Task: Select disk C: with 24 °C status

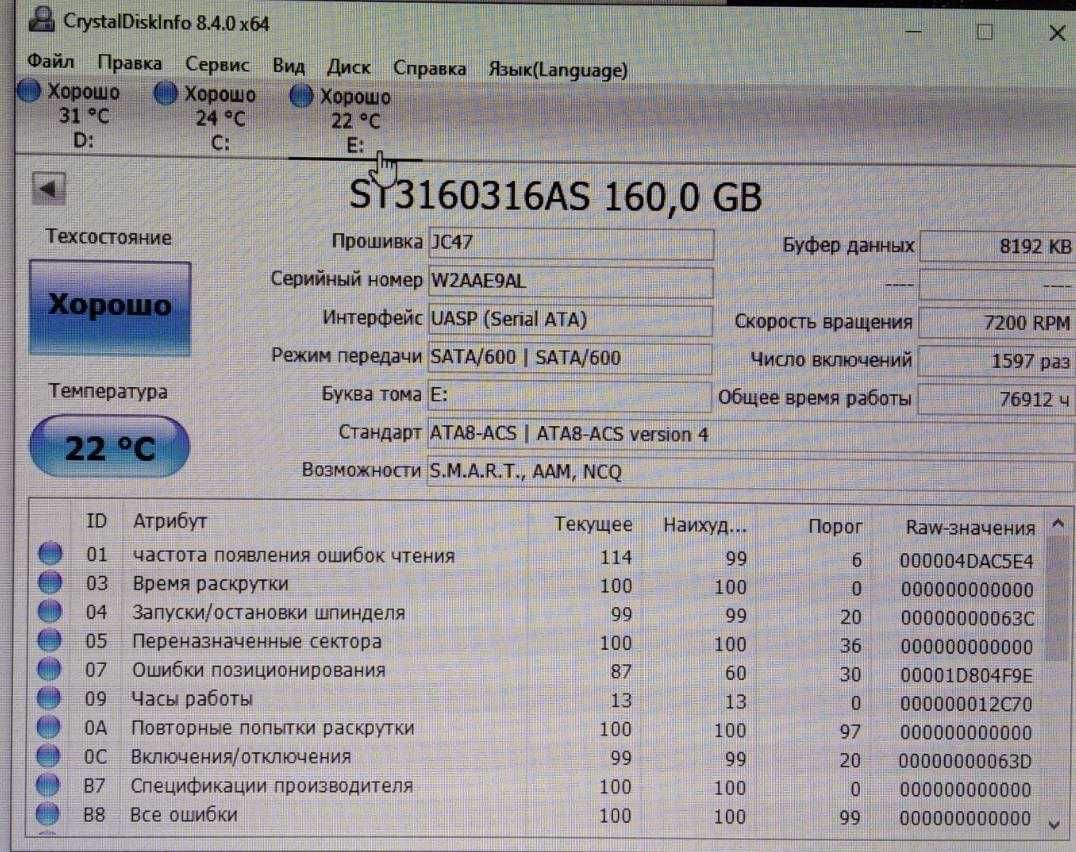Action: 205,117
